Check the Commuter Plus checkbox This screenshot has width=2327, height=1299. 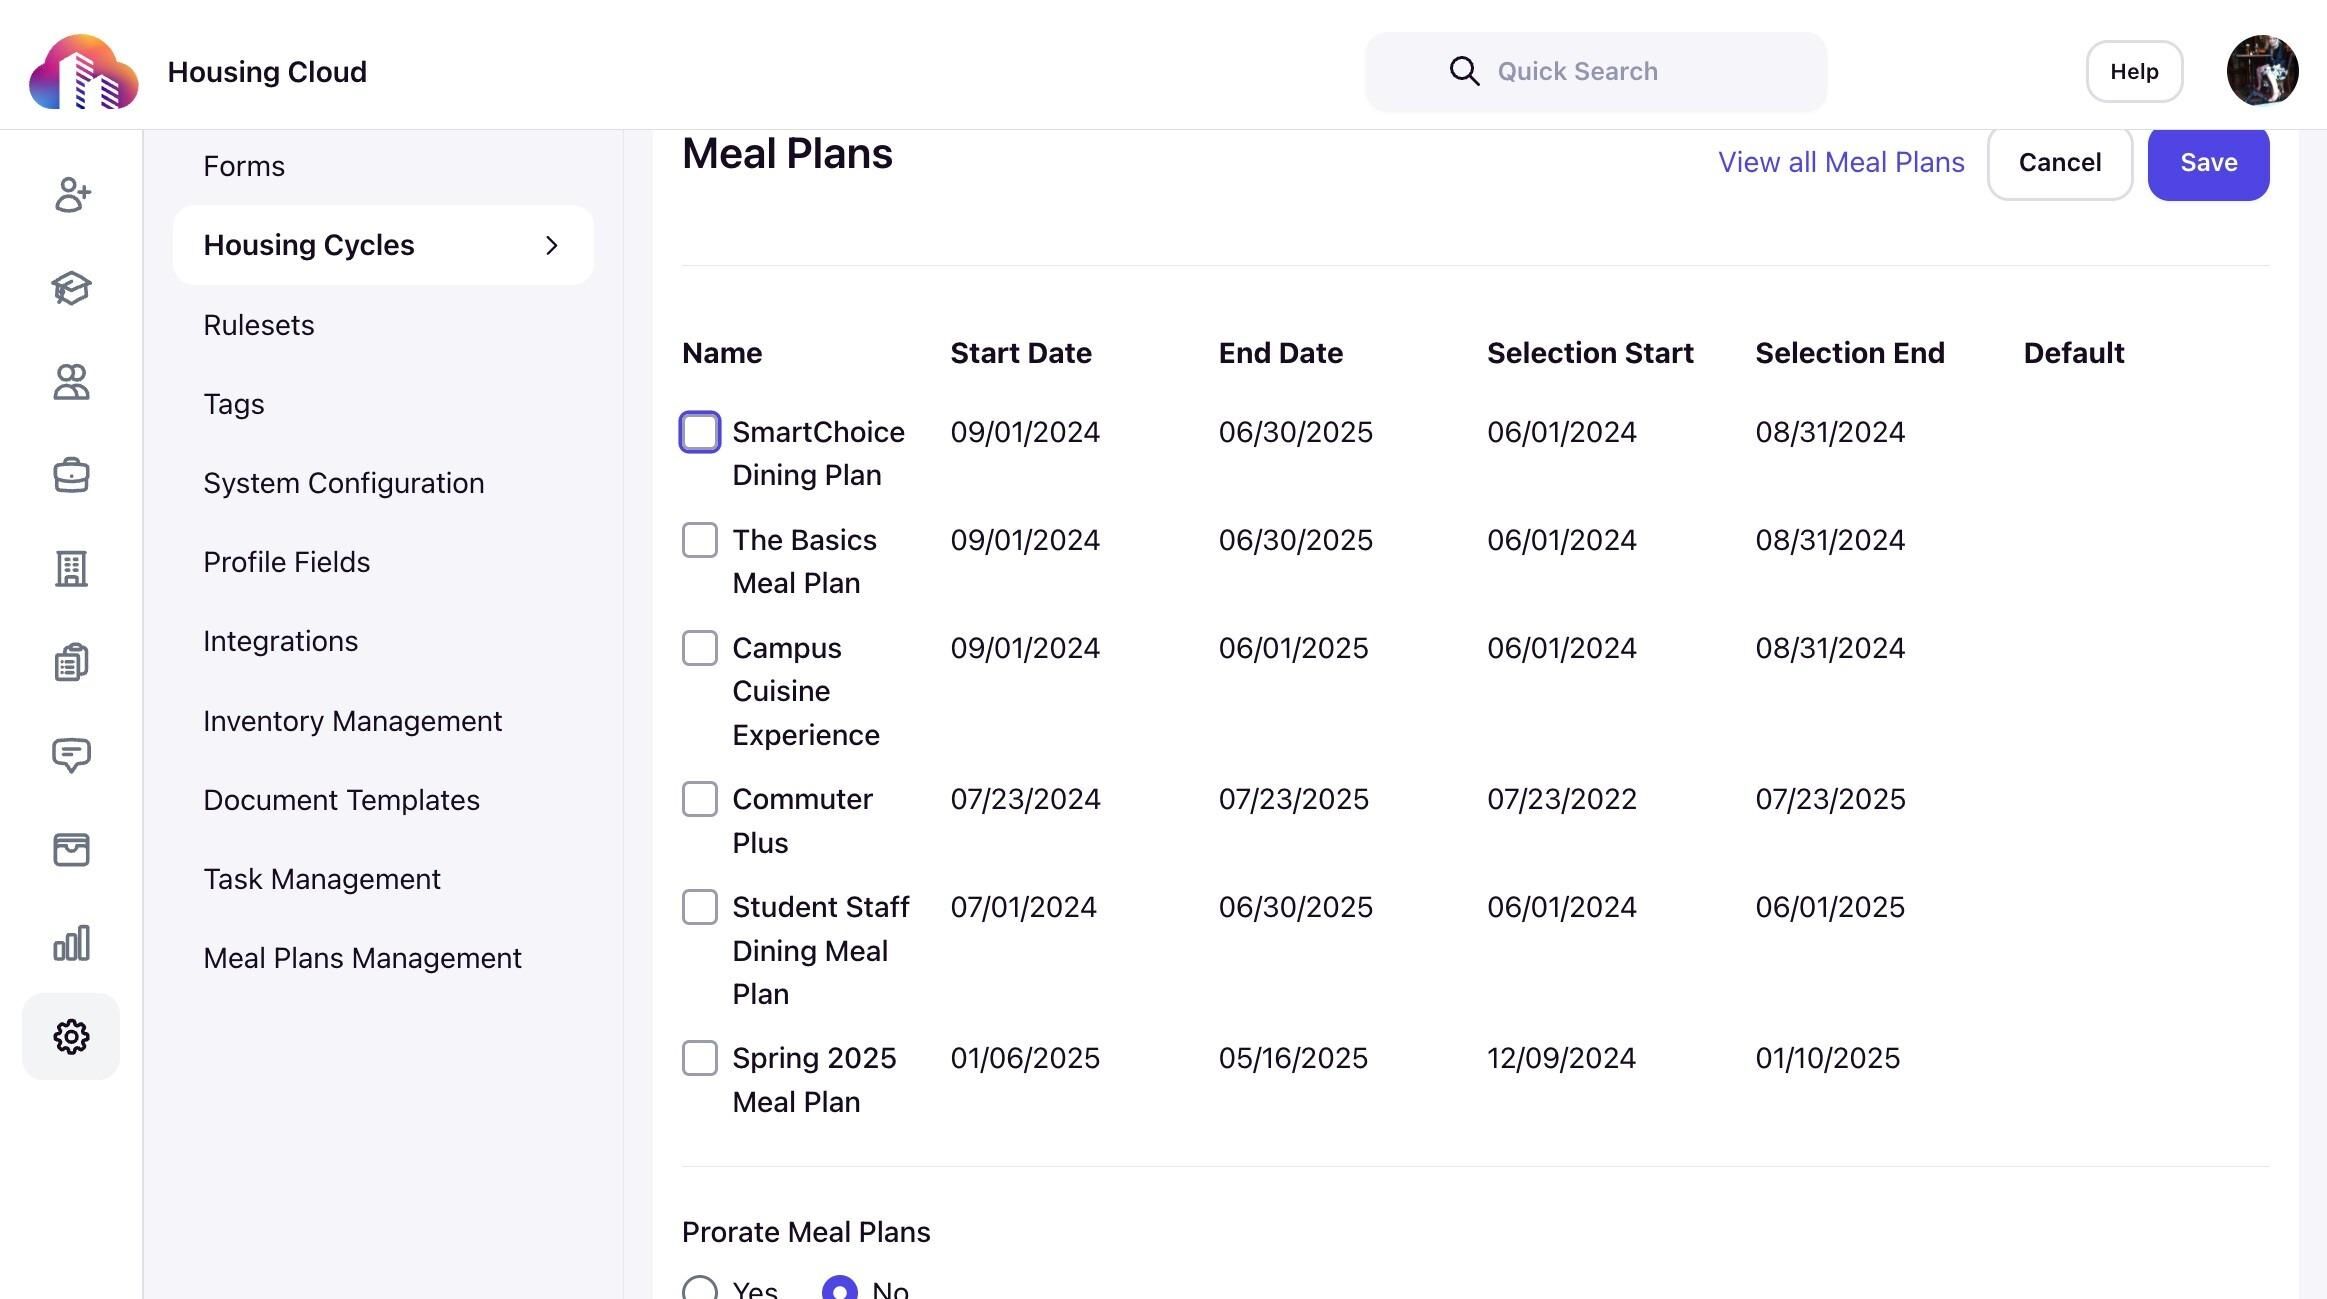coord(700,799)
